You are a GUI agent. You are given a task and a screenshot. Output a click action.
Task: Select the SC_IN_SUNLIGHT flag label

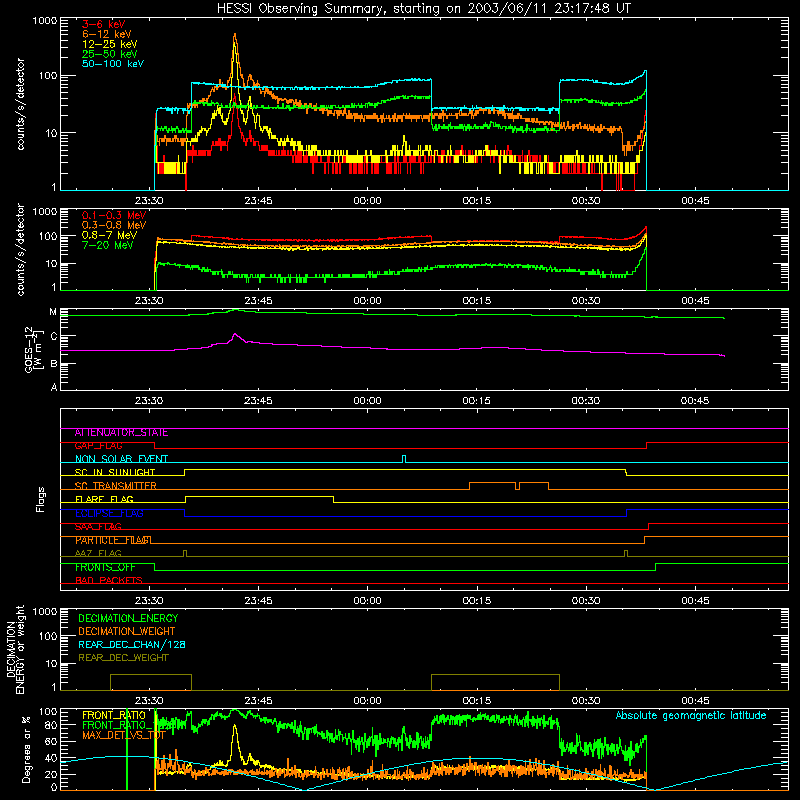115,472
